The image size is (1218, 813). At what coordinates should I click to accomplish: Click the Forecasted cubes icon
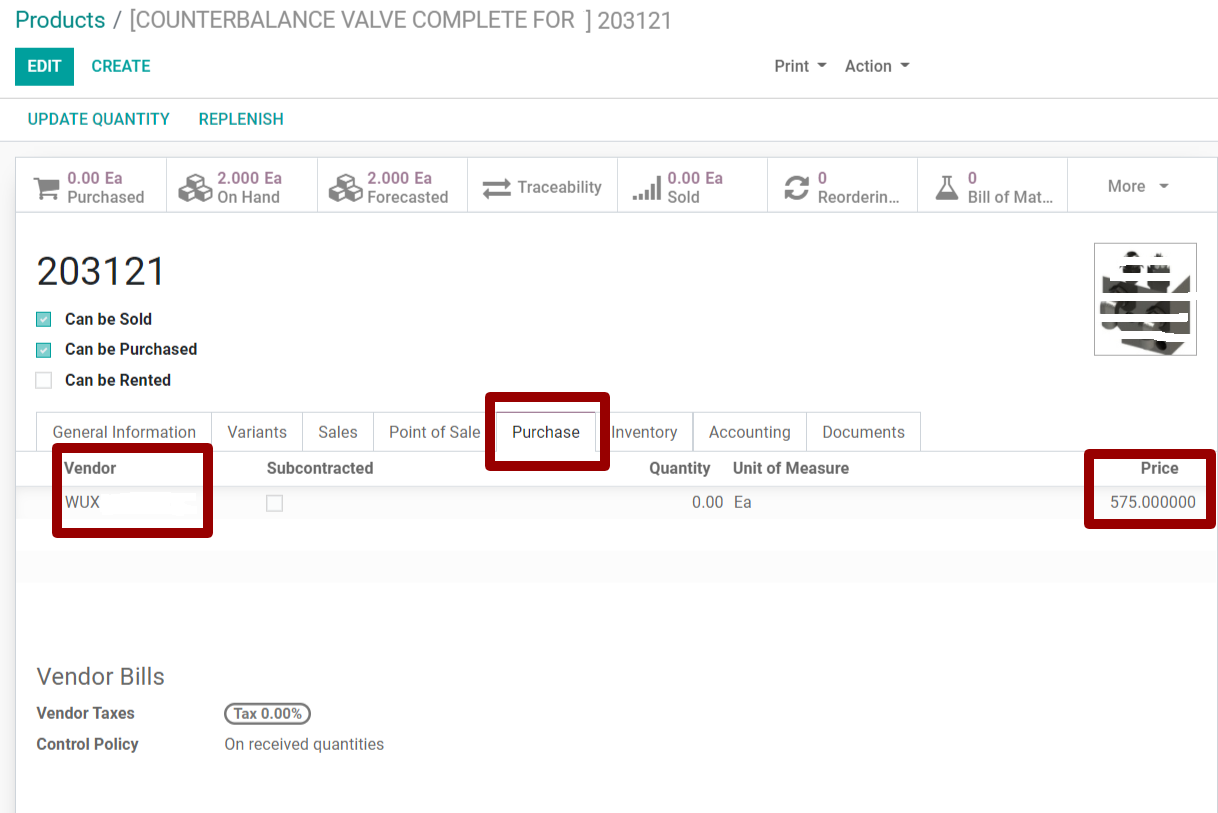345,188
